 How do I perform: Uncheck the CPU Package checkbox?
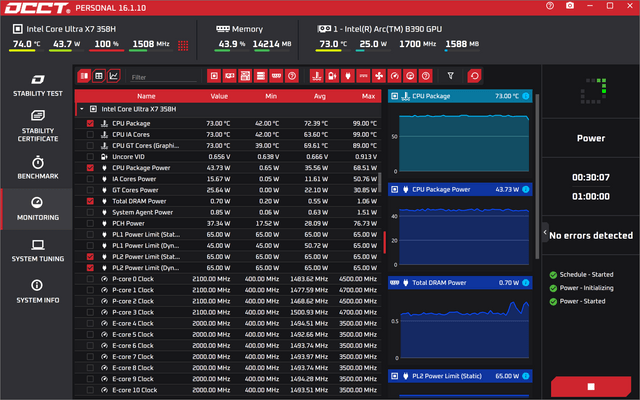(90, 123)
